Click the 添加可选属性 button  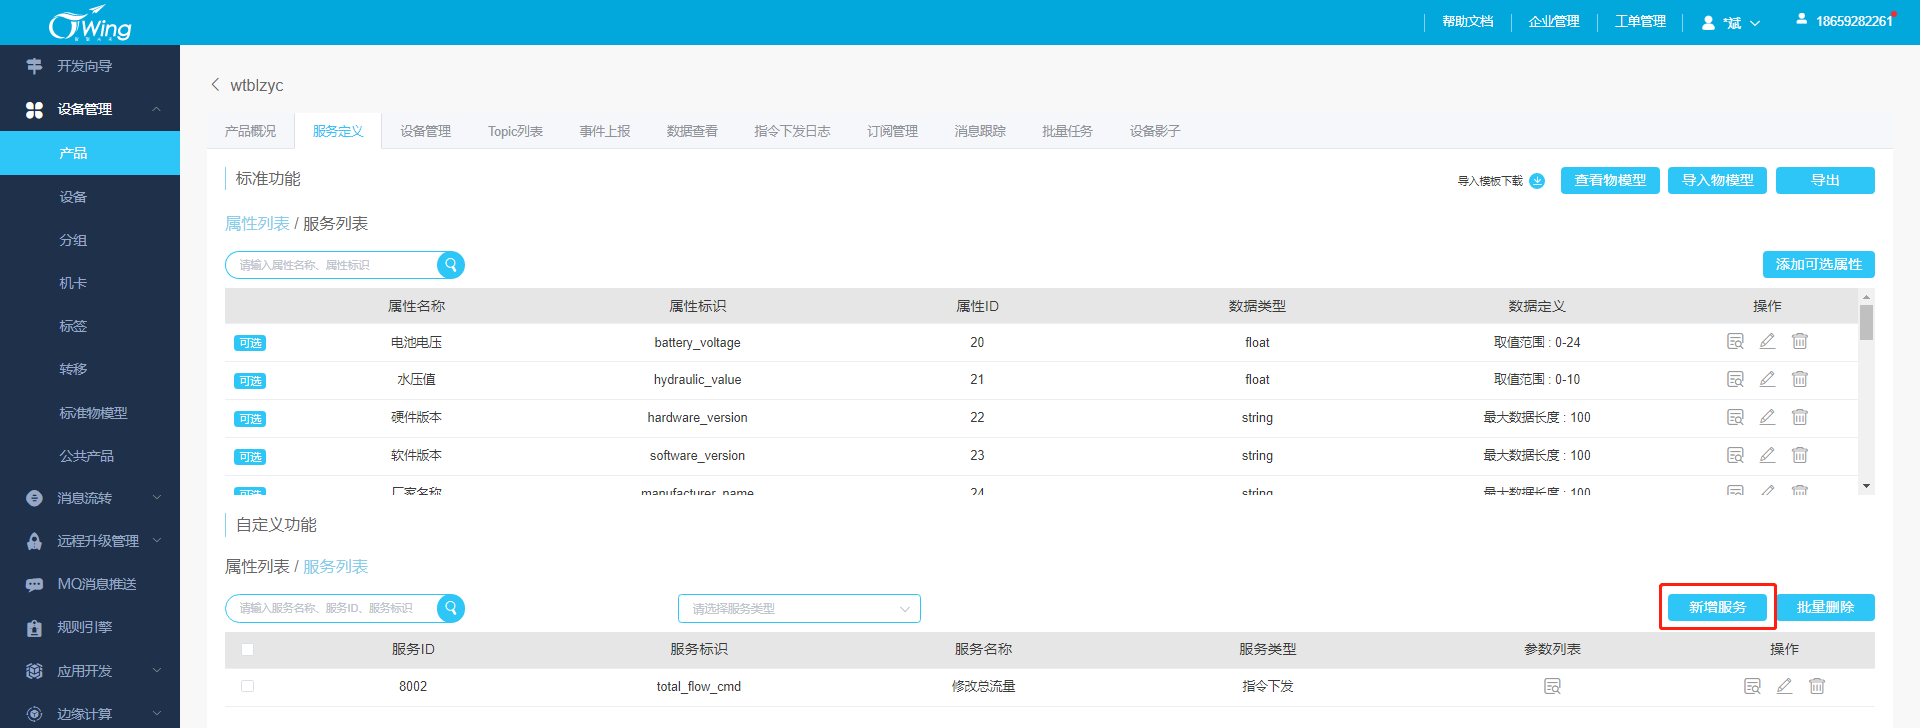click(x=1818, y=264)
